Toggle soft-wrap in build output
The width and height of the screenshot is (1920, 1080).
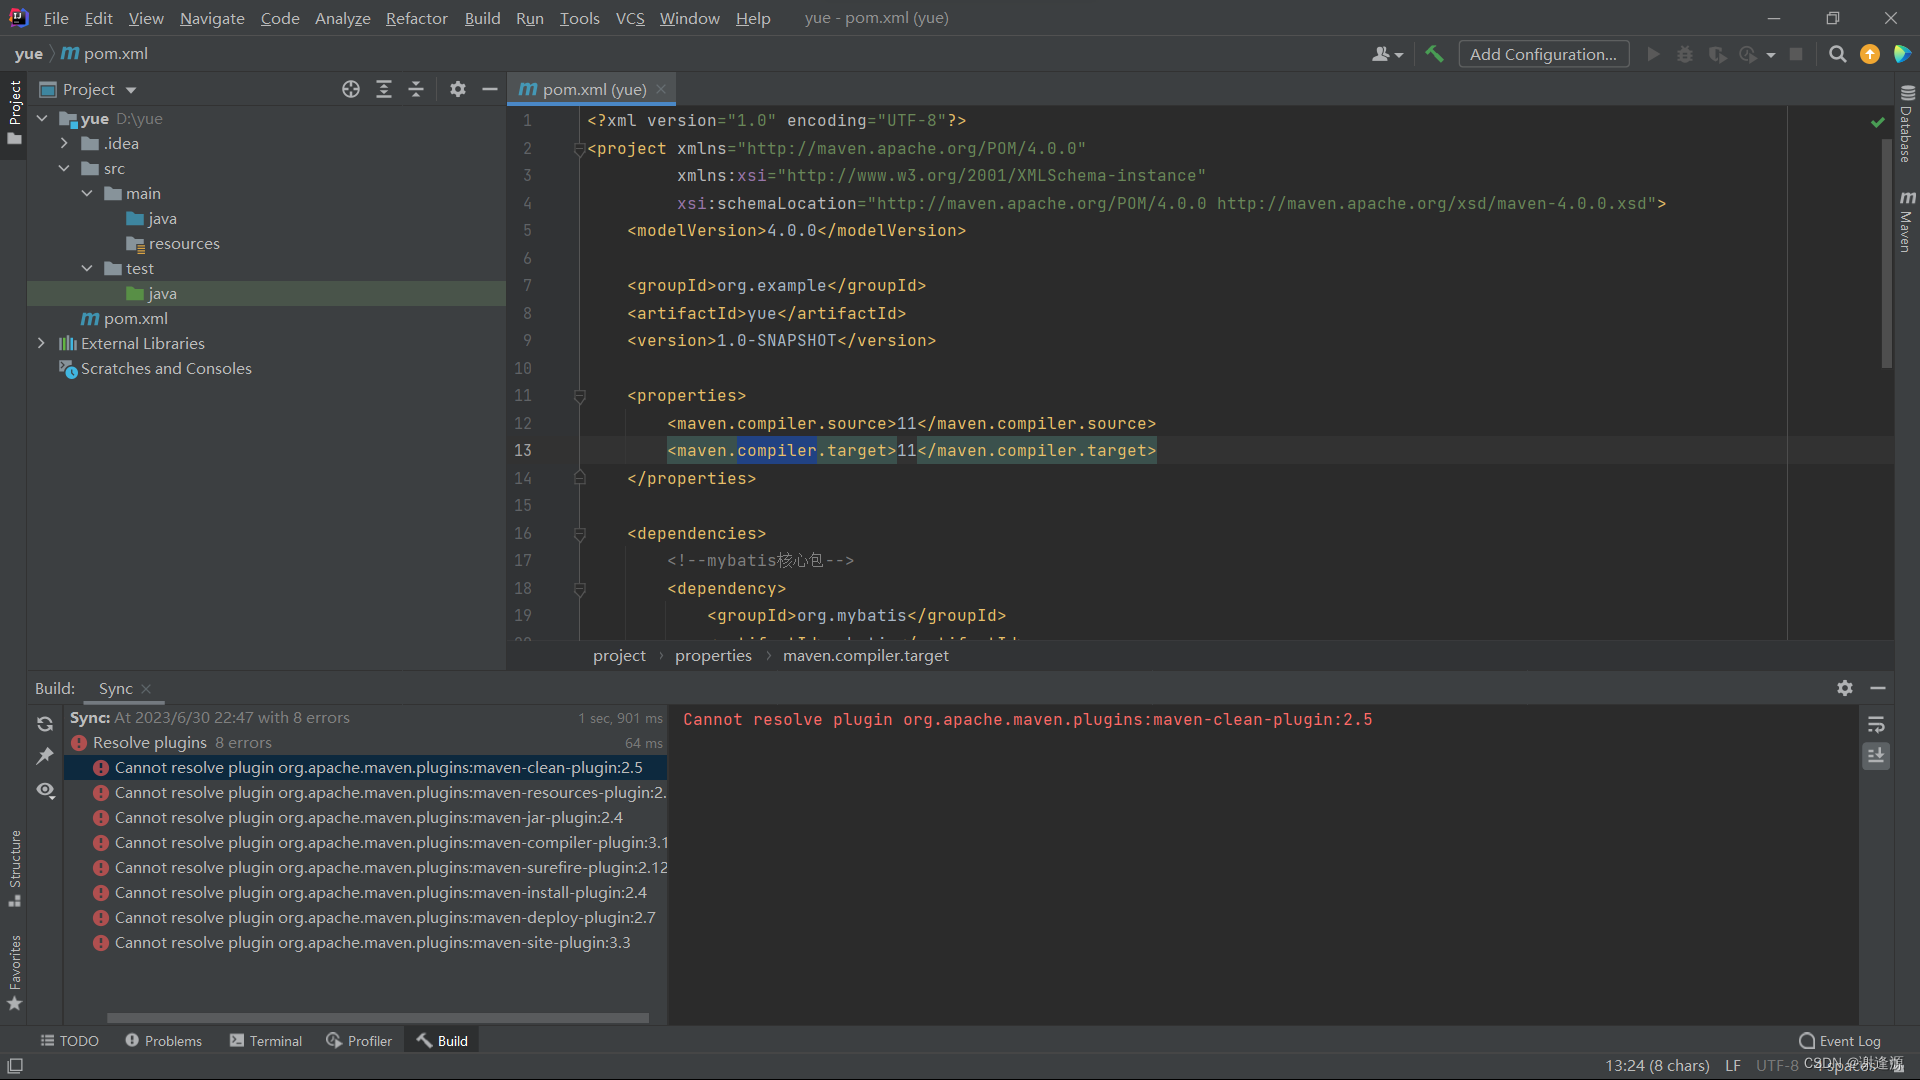(x=1876, y=724)
